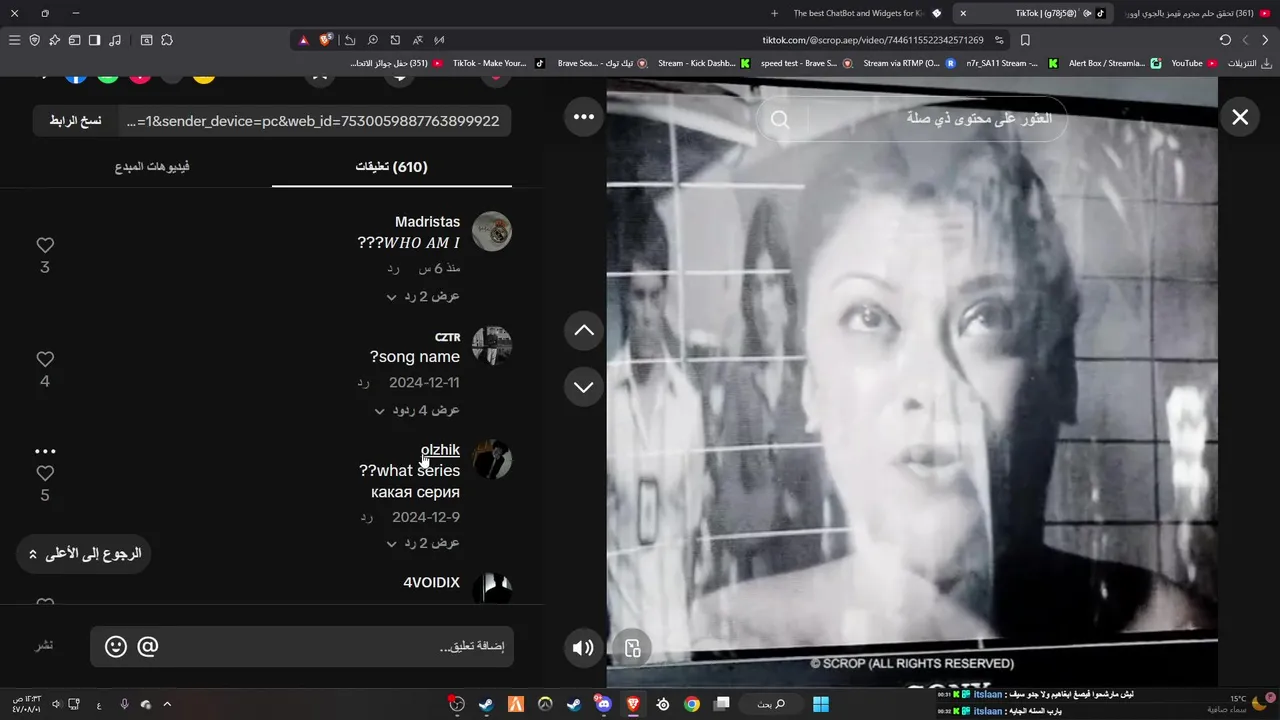Reload the current page
The image size is (1280, 720).
[x=1225, y=40]
